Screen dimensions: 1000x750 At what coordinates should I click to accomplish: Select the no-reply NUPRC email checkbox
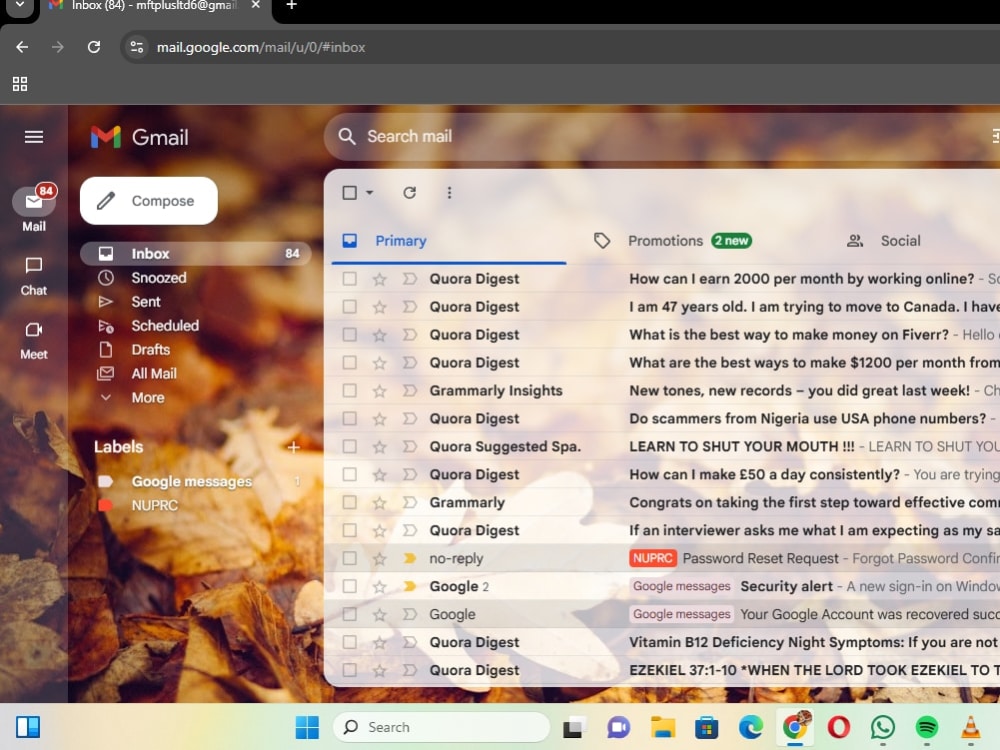click(x=349, y=559)
